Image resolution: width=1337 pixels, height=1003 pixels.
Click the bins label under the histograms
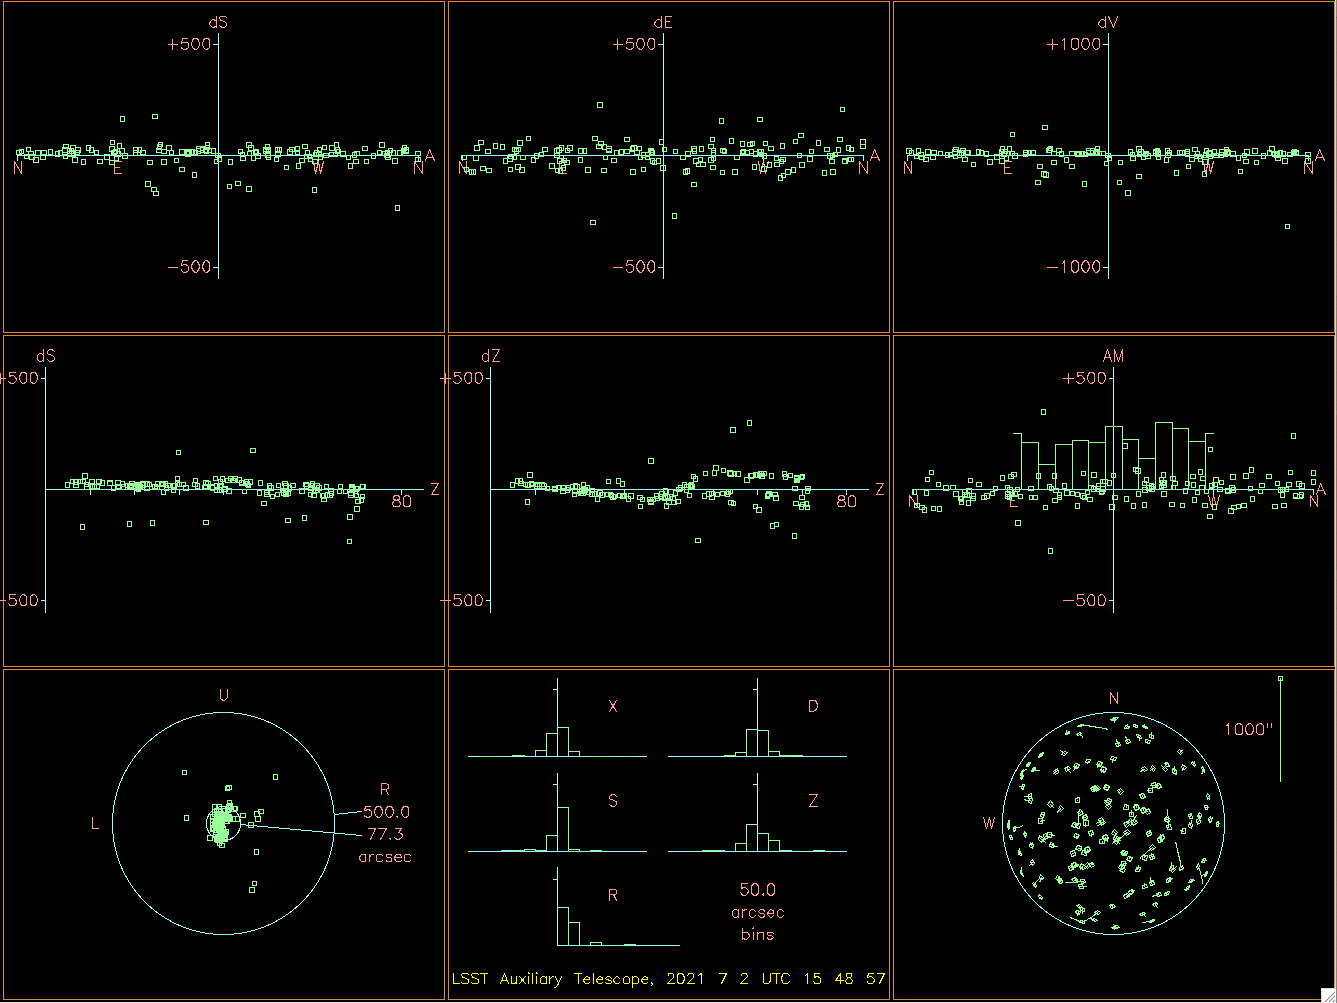tap(757, 934)
